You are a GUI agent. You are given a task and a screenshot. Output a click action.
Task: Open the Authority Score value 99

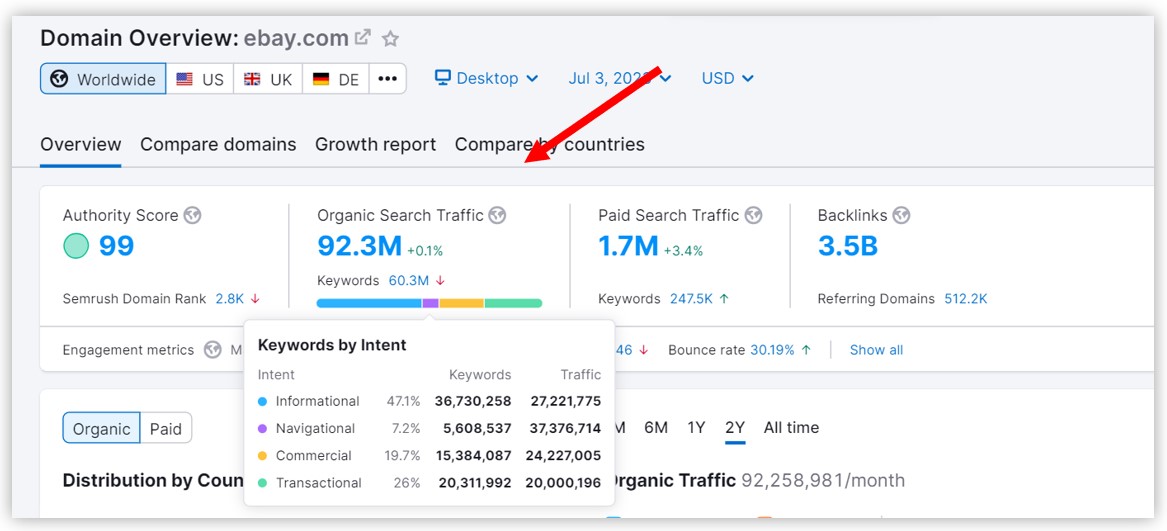(x=116, y=246)
